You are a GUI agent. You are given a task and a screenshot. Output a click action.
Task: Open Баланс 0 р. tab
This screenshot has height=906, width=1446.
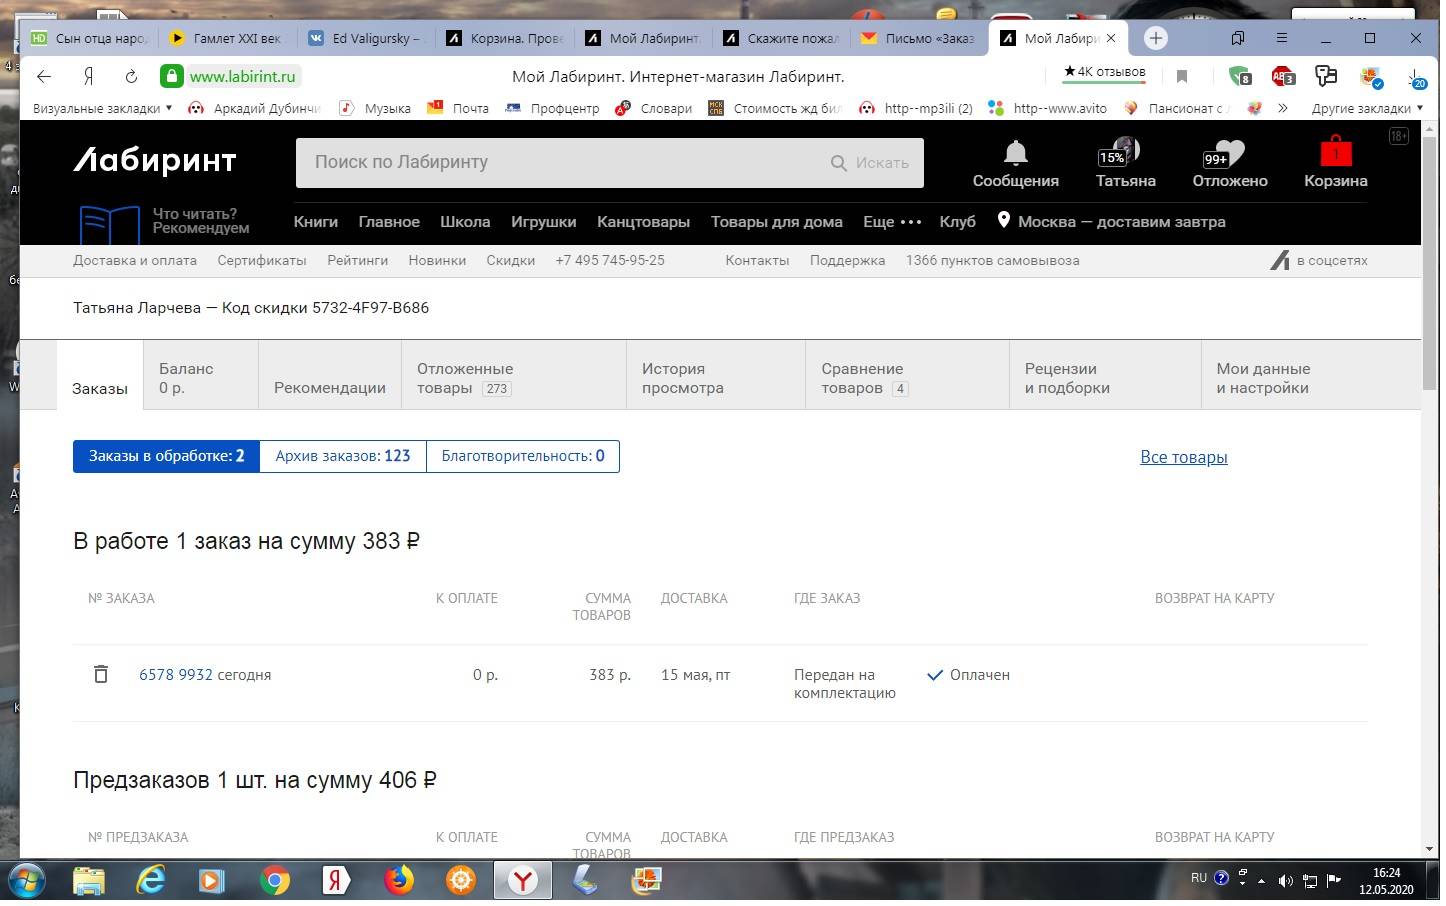tap(201, 376)
